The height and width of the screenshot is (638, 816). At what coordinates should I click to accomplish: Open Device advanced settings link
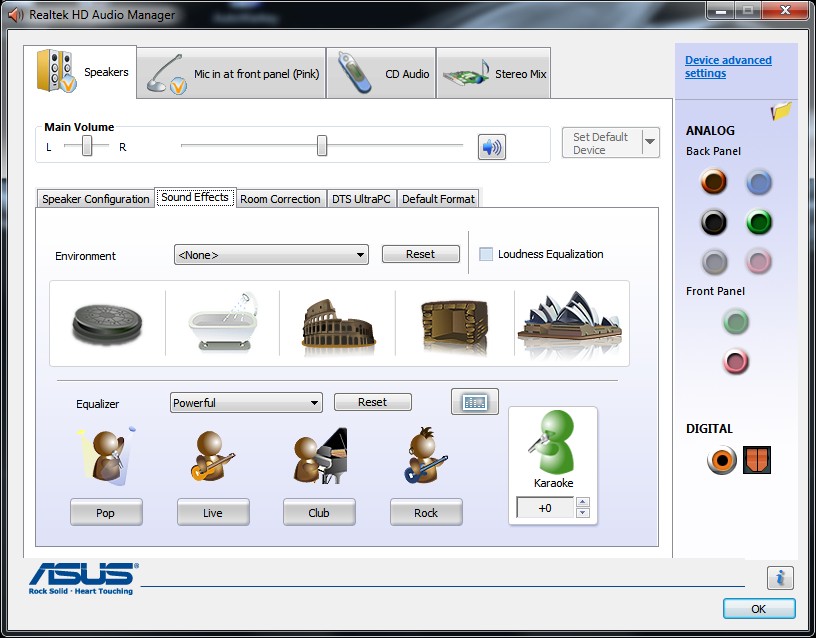(728, 67)
